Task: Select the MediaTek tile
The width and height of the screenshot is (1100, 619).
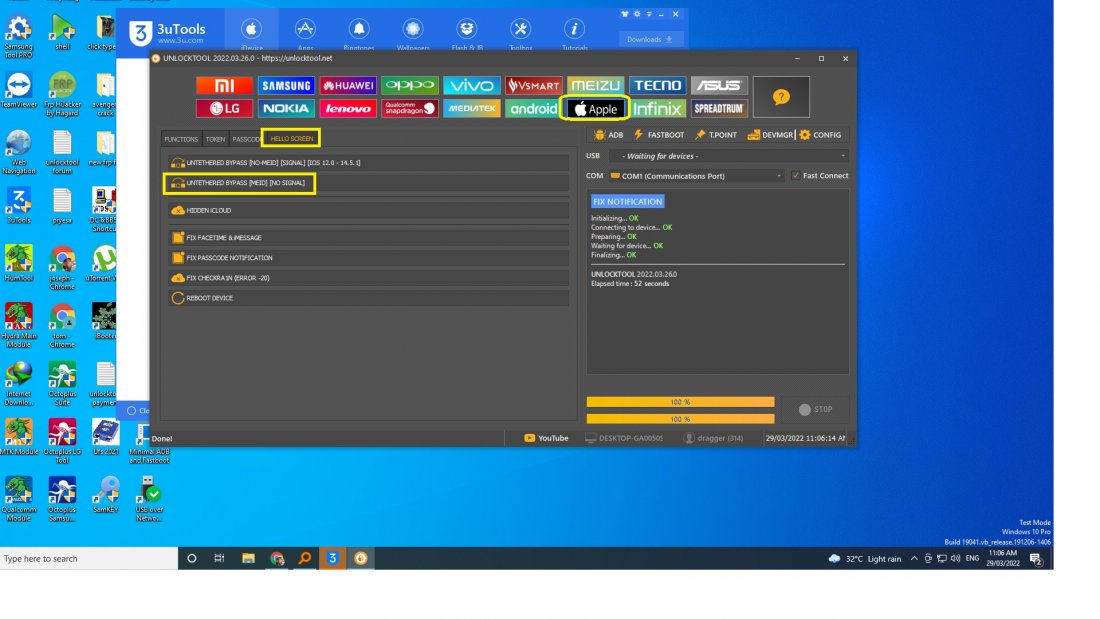Action: click(x=471, y=108)
